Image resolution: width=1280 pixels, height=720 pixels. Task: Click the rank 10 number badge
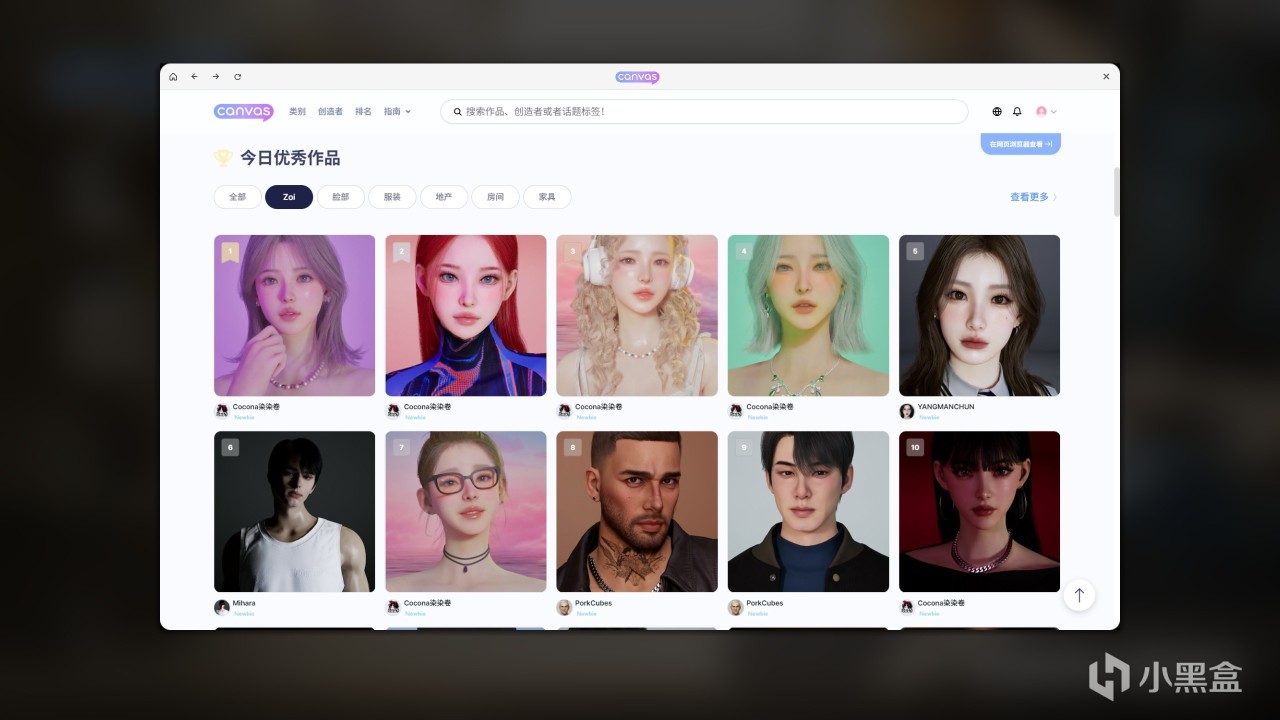tap(915, 447)
